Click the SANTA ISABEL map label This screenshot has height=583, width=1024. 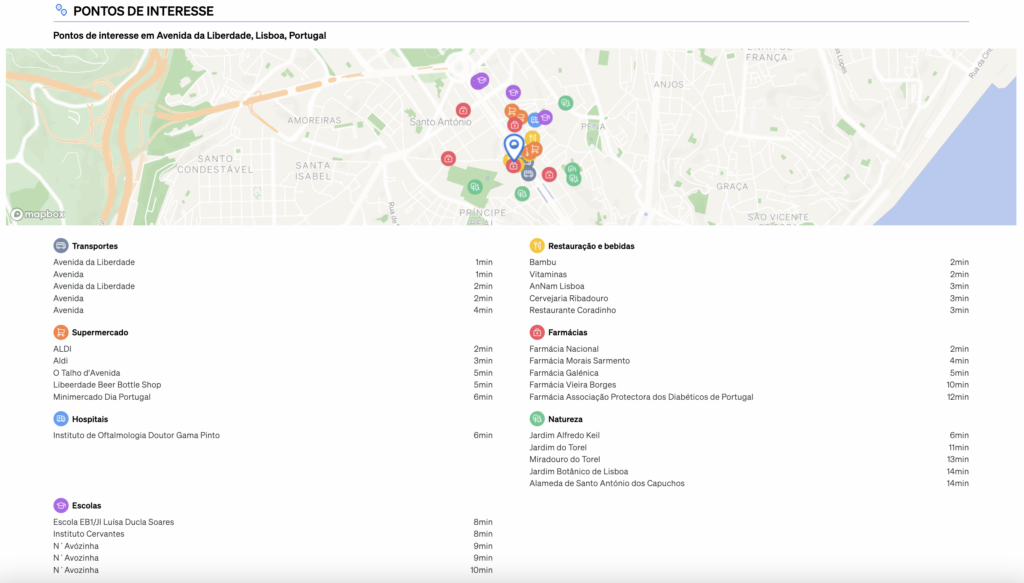pos(313,170)
